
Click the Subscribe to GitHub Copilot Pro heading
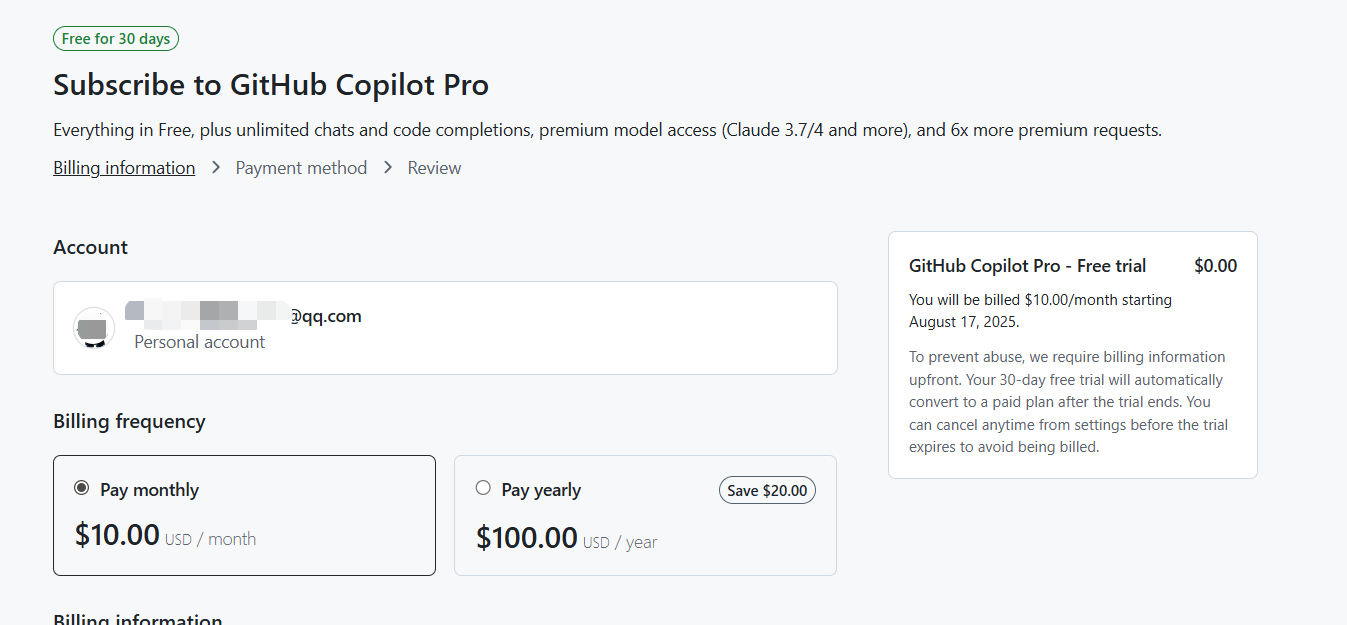click(x=271, y=85)
